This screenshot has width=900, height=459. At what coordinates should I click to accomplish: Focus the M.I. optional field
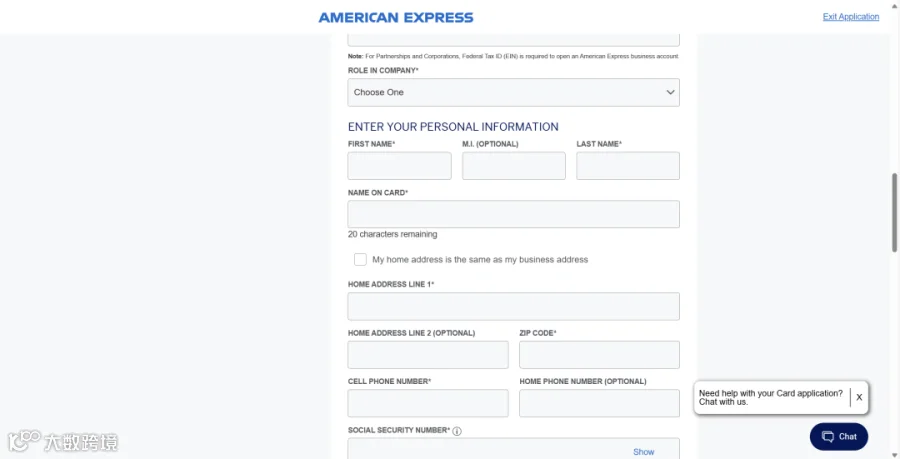514,166
